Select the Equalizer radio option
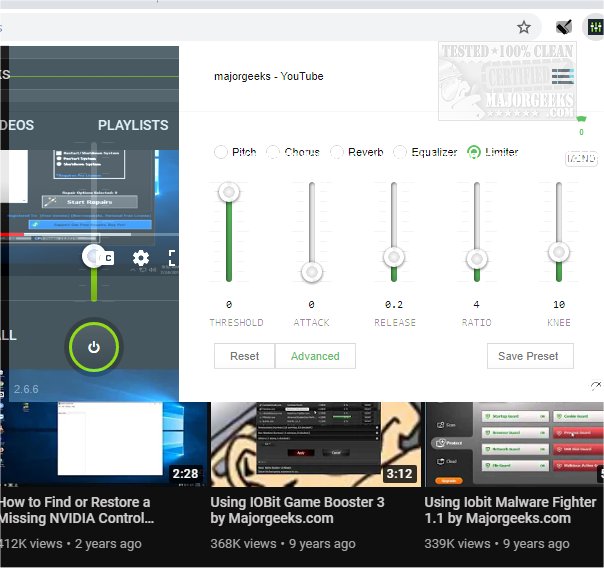The width and height of the screenshot is (604, 568). pyautogui.click(x=400, y=152)
